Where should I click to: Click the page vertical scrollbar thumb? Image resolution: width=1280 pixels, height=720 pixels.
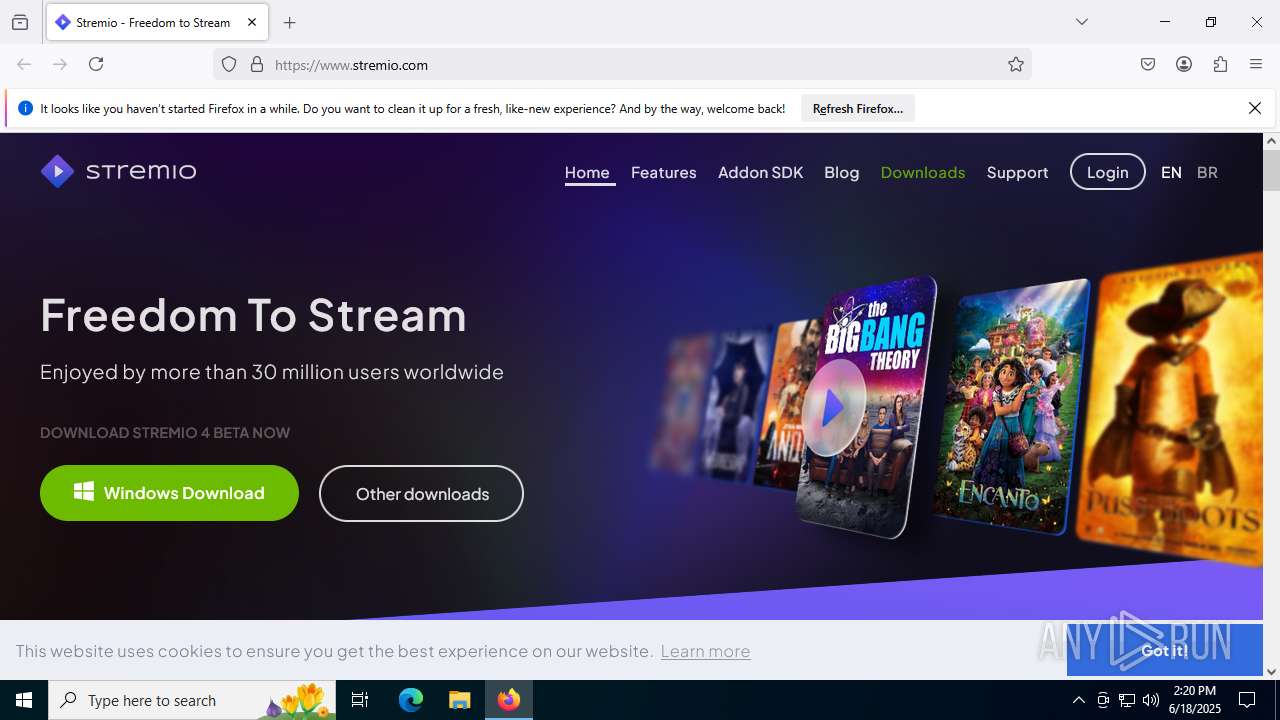(x=1271, y=170)
